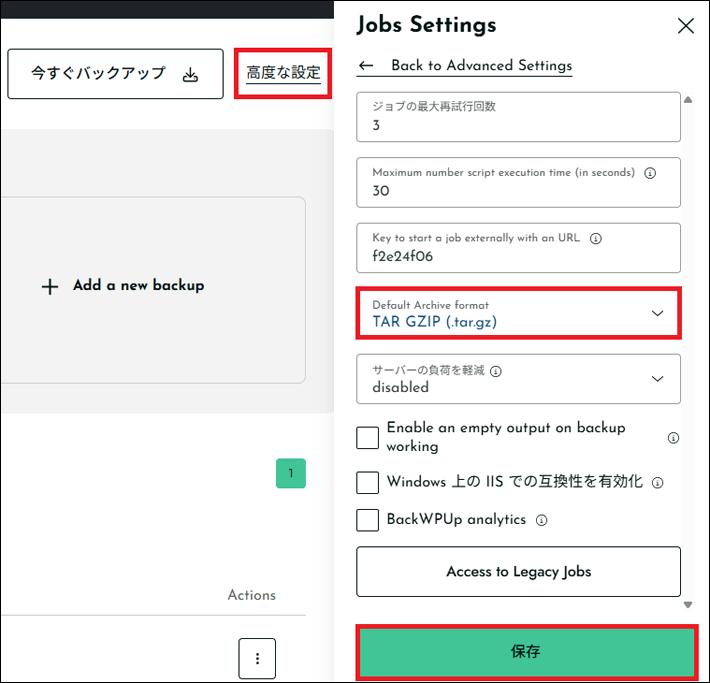Open the Default Archive format dropdown
The width and height of the screenshot is (710, 683).
pyautogui.click(x=518, y=313)
